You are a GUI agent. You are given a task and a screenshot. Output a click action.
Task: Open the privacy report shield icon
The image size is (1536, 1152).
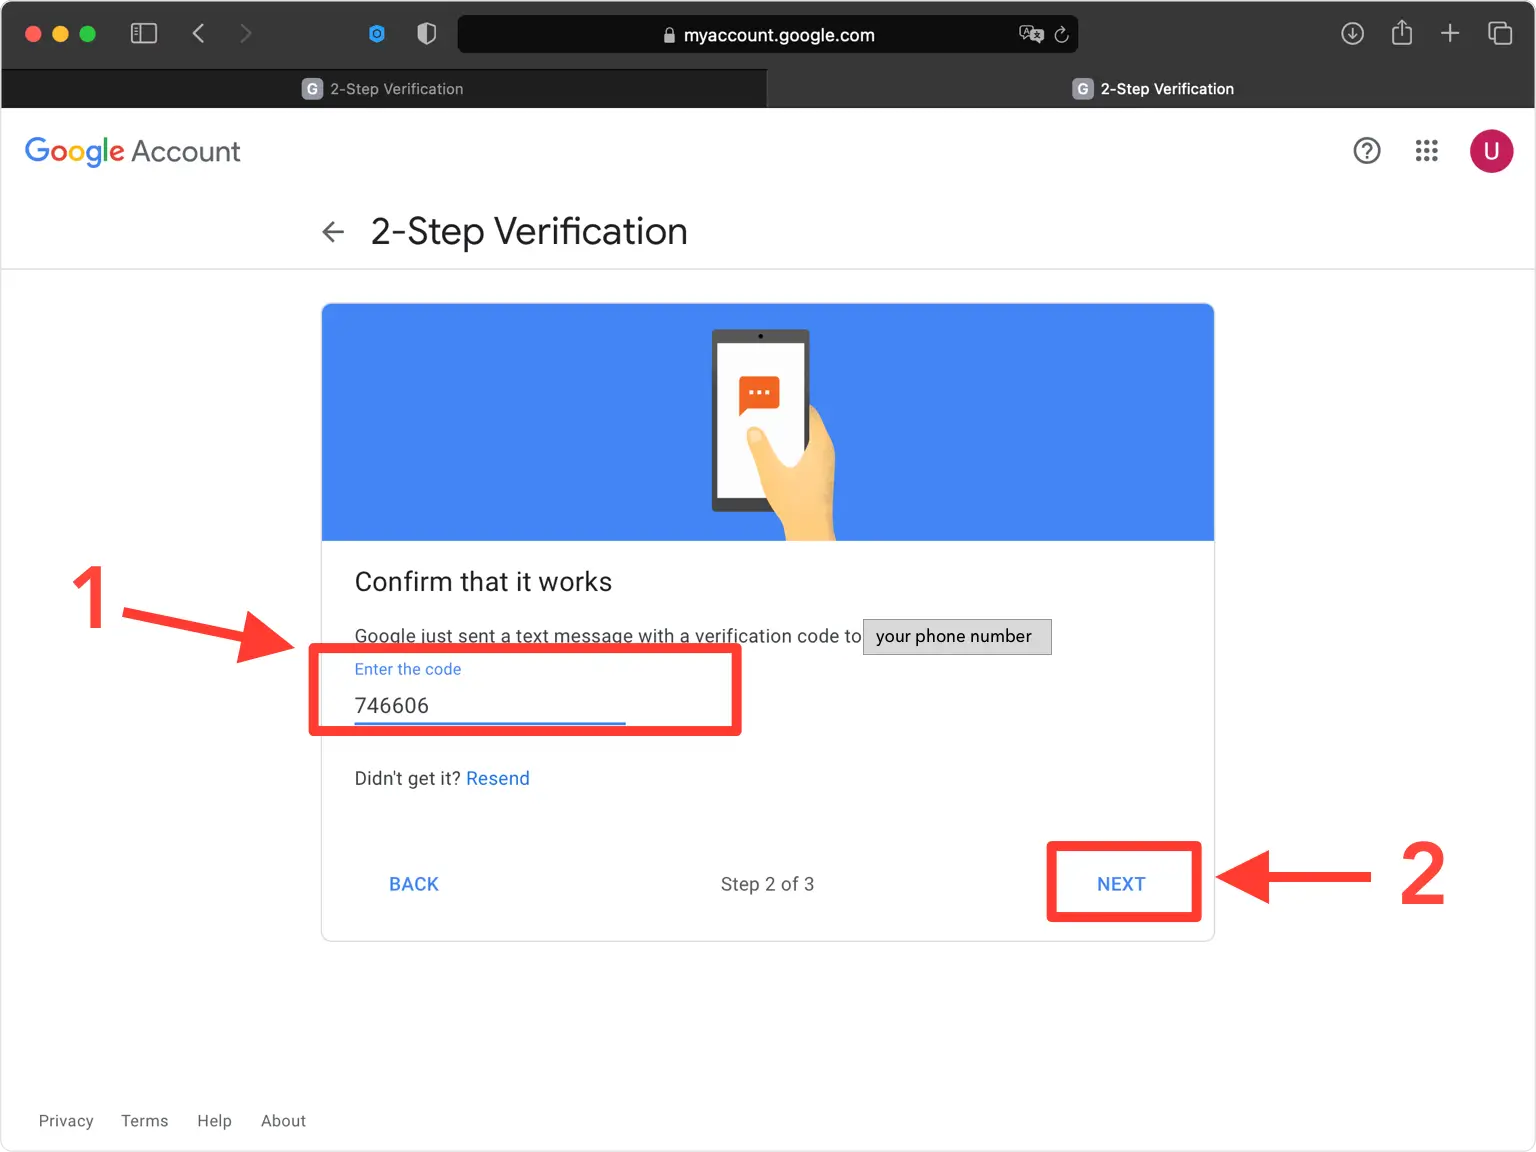point(427,34)
